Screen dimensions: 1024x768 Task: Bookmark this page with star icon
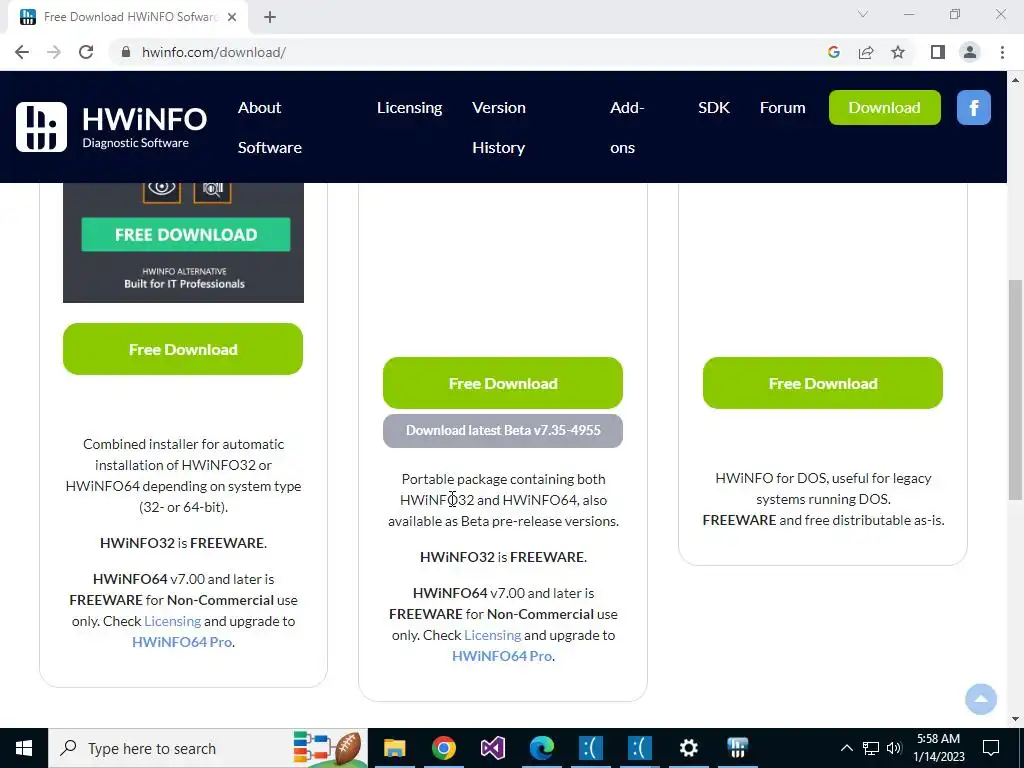pos(898,52)
